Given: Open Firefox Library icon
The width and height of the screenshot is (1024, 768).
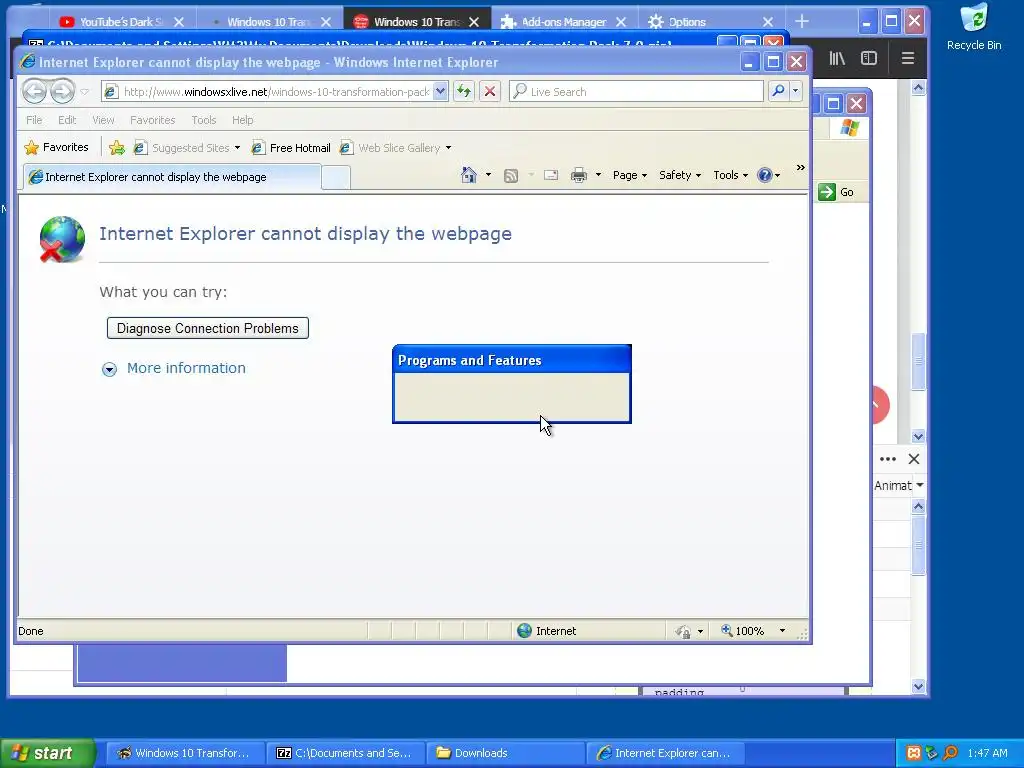Looking at the screenshot, I should click(x=837, y=58).
